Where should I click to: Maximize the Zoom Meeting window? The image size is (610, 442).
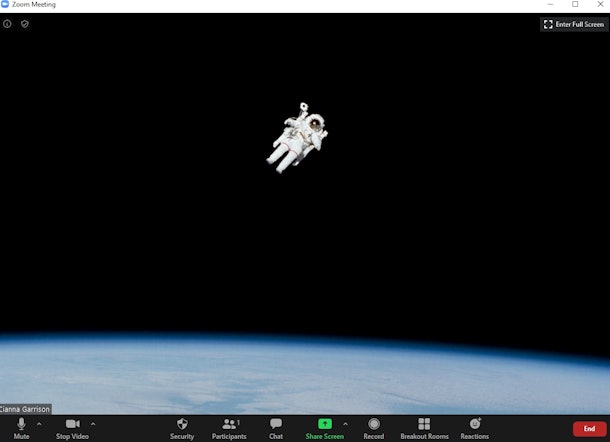point(574,5)
